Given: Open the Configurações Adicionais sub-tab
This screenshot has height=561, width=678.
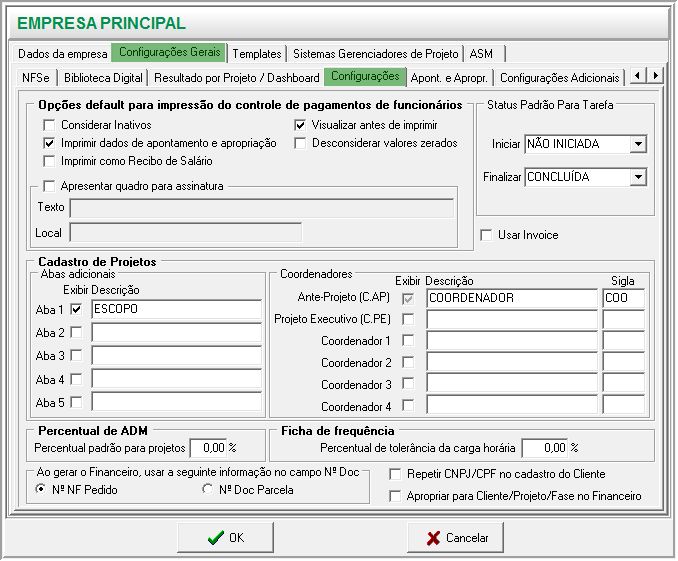Looking at the screenshot, I should 560,78.
